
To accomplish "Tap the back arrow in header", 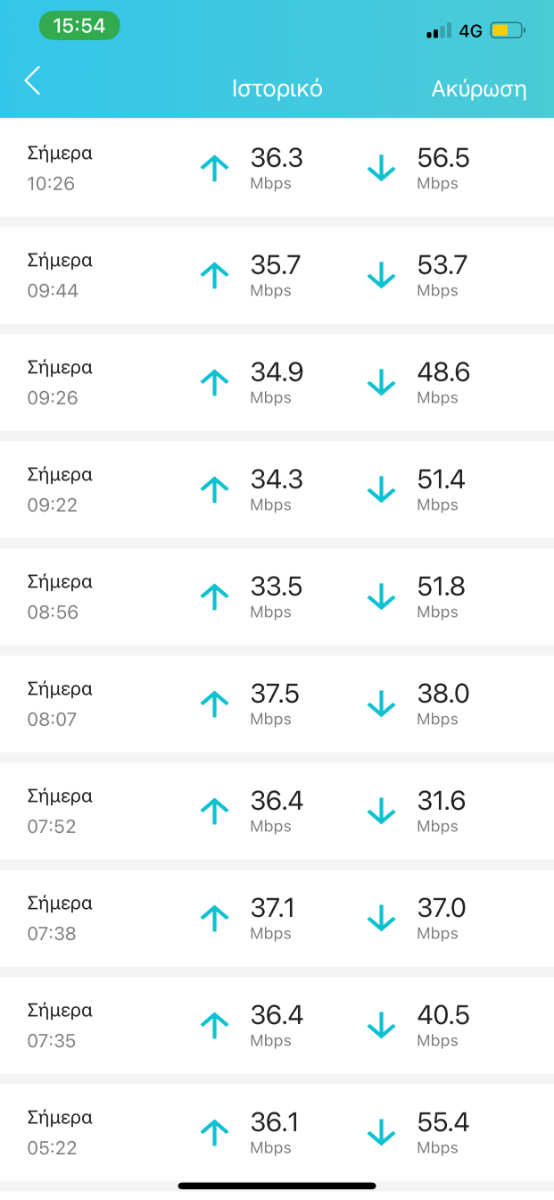I will (32, 81).
